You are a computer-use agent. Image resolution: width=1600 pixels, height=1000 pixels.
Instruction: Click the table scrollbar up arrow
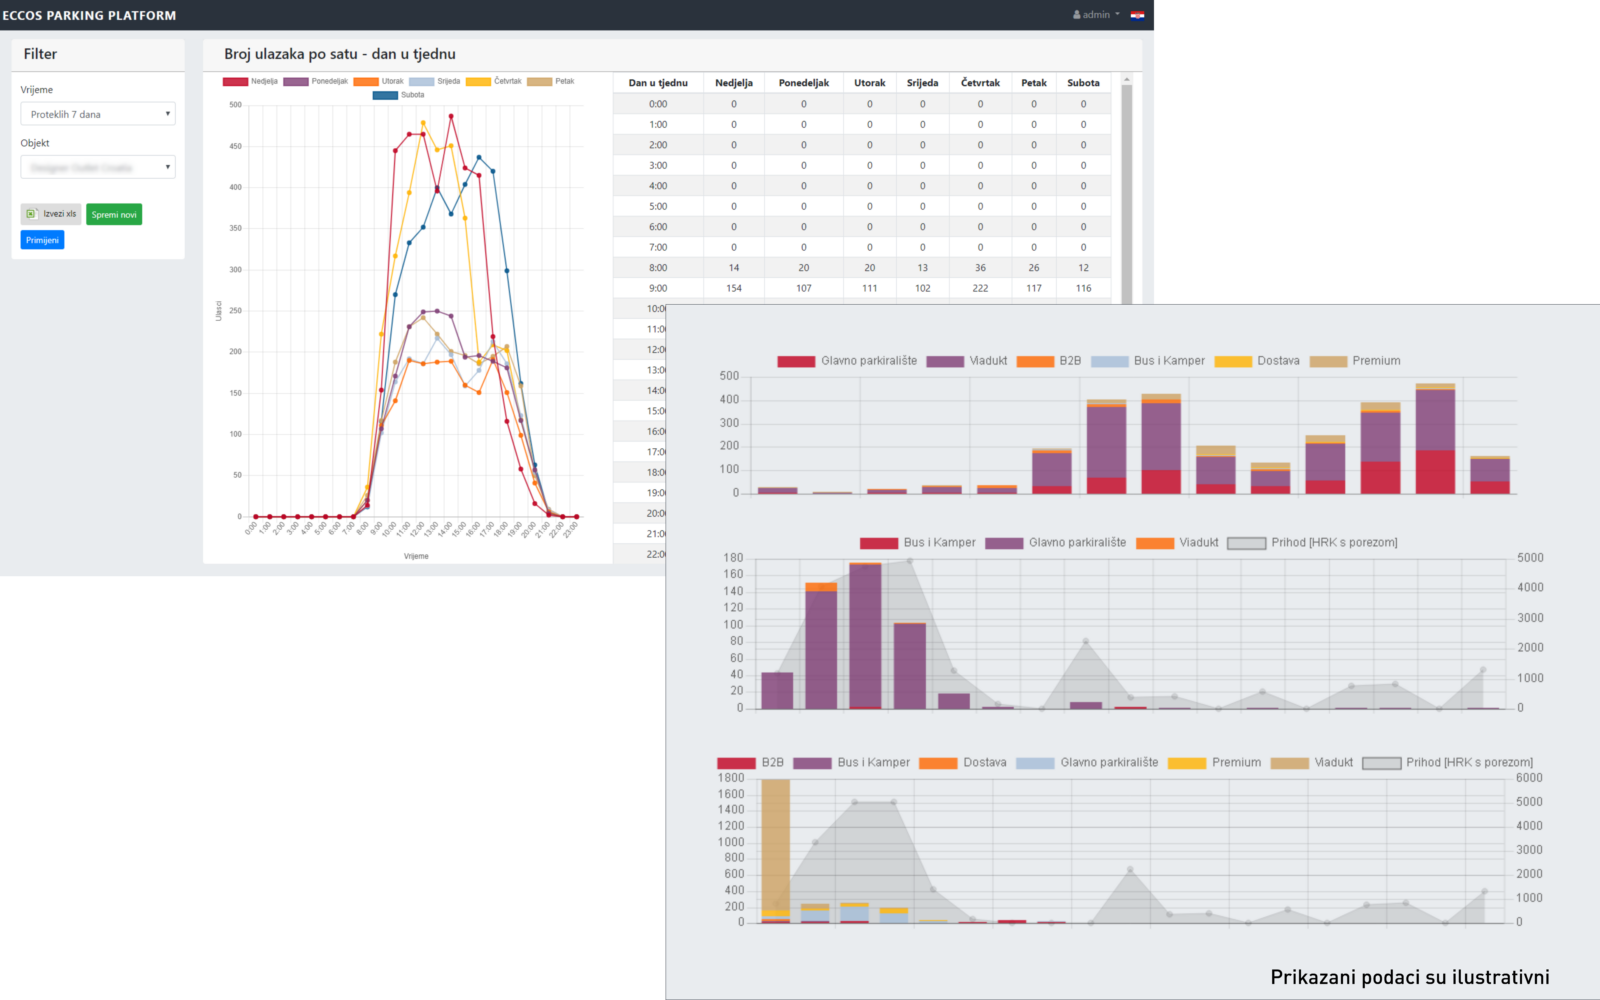pos(1126,79)
